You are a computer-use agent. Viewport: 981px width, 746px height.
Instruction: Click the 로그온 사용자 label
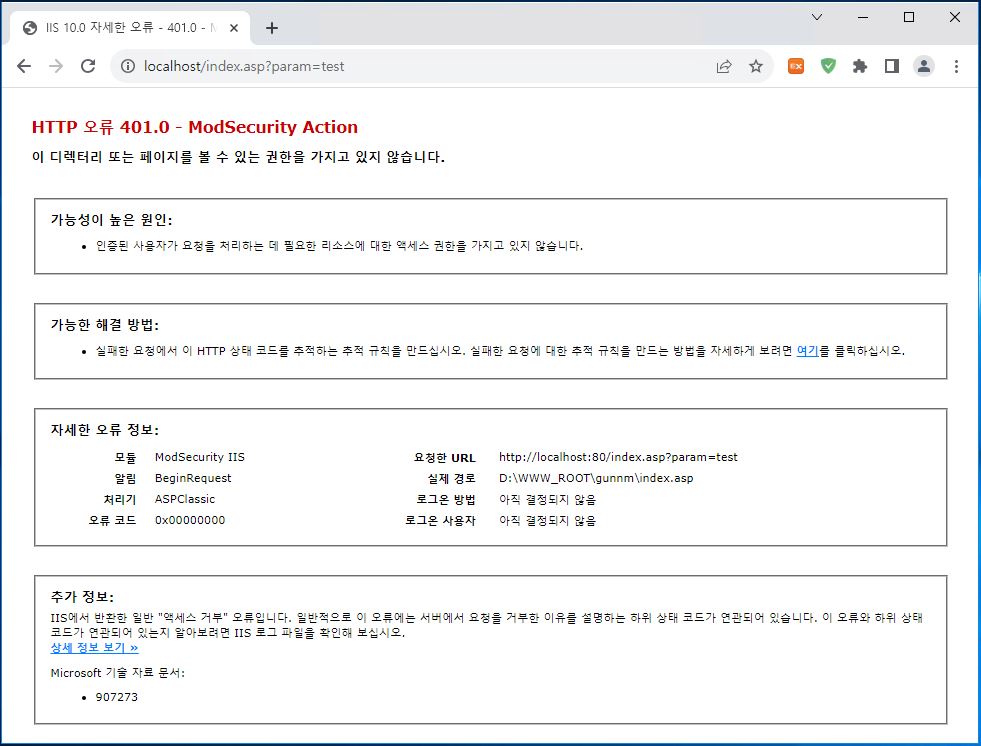click(x=440, y=520)
